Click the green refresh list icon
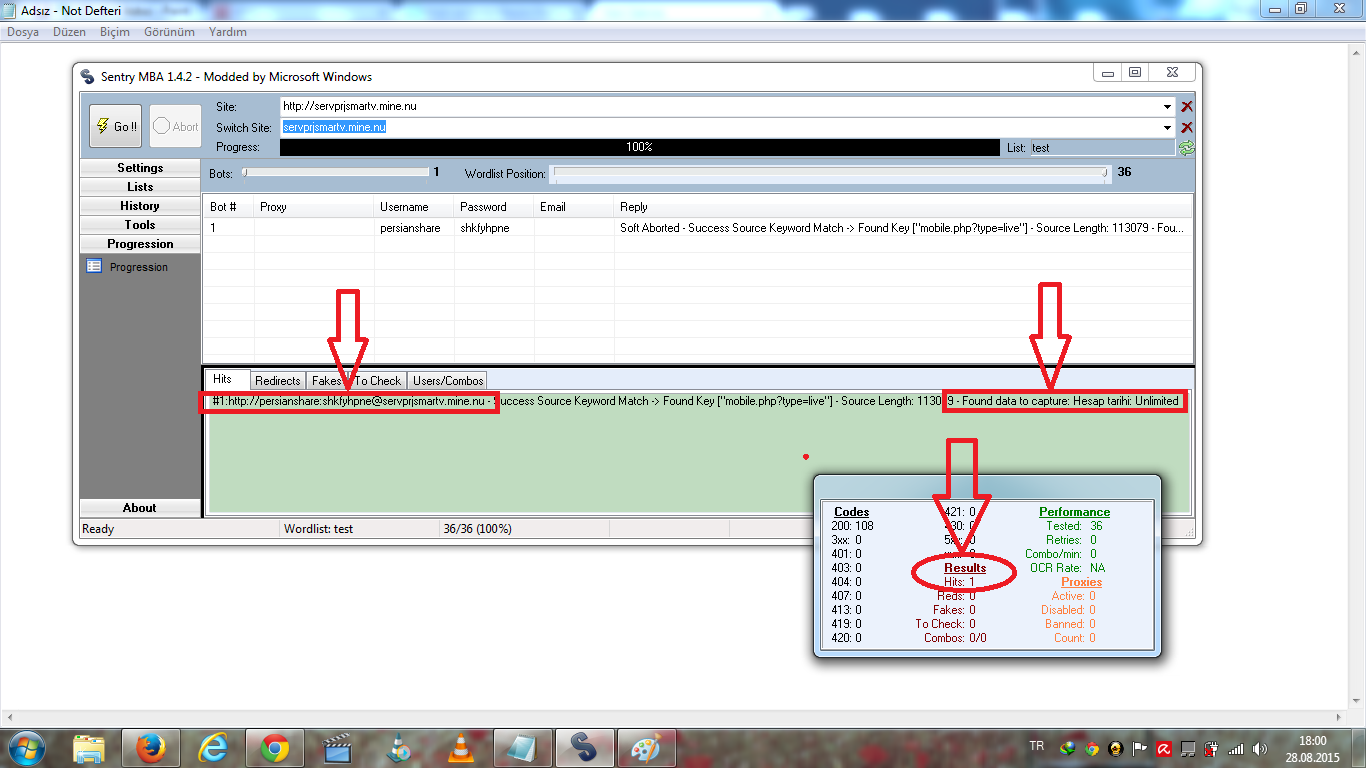1366x768 pixels. click(x=1186, y=148)
